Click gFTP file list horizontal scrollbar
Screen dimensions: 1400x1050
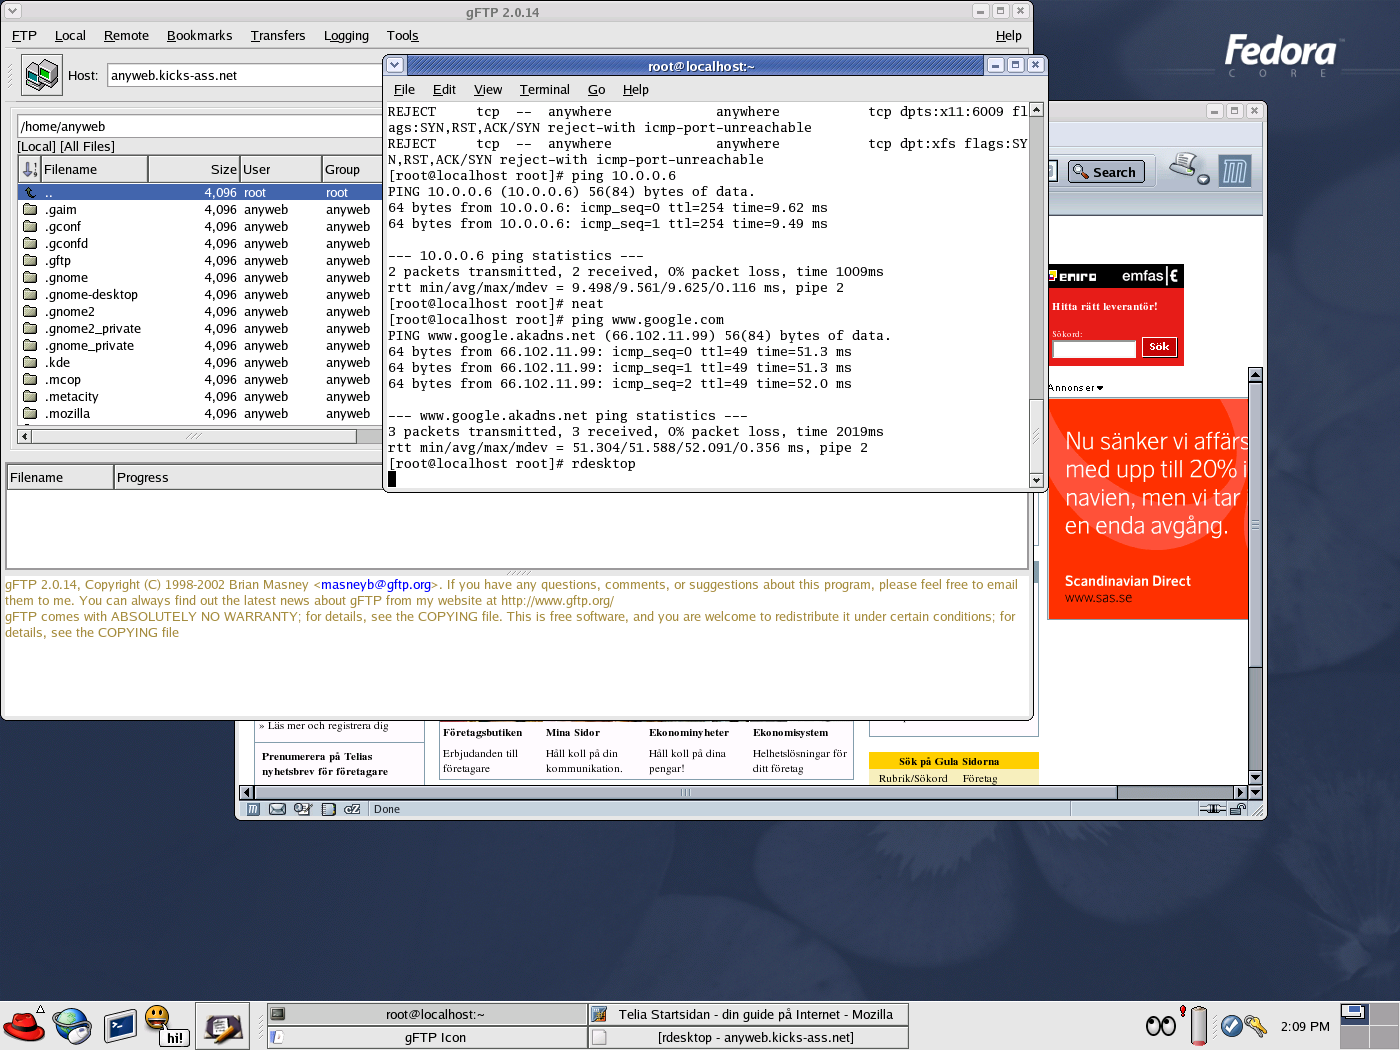pos(193,436)
